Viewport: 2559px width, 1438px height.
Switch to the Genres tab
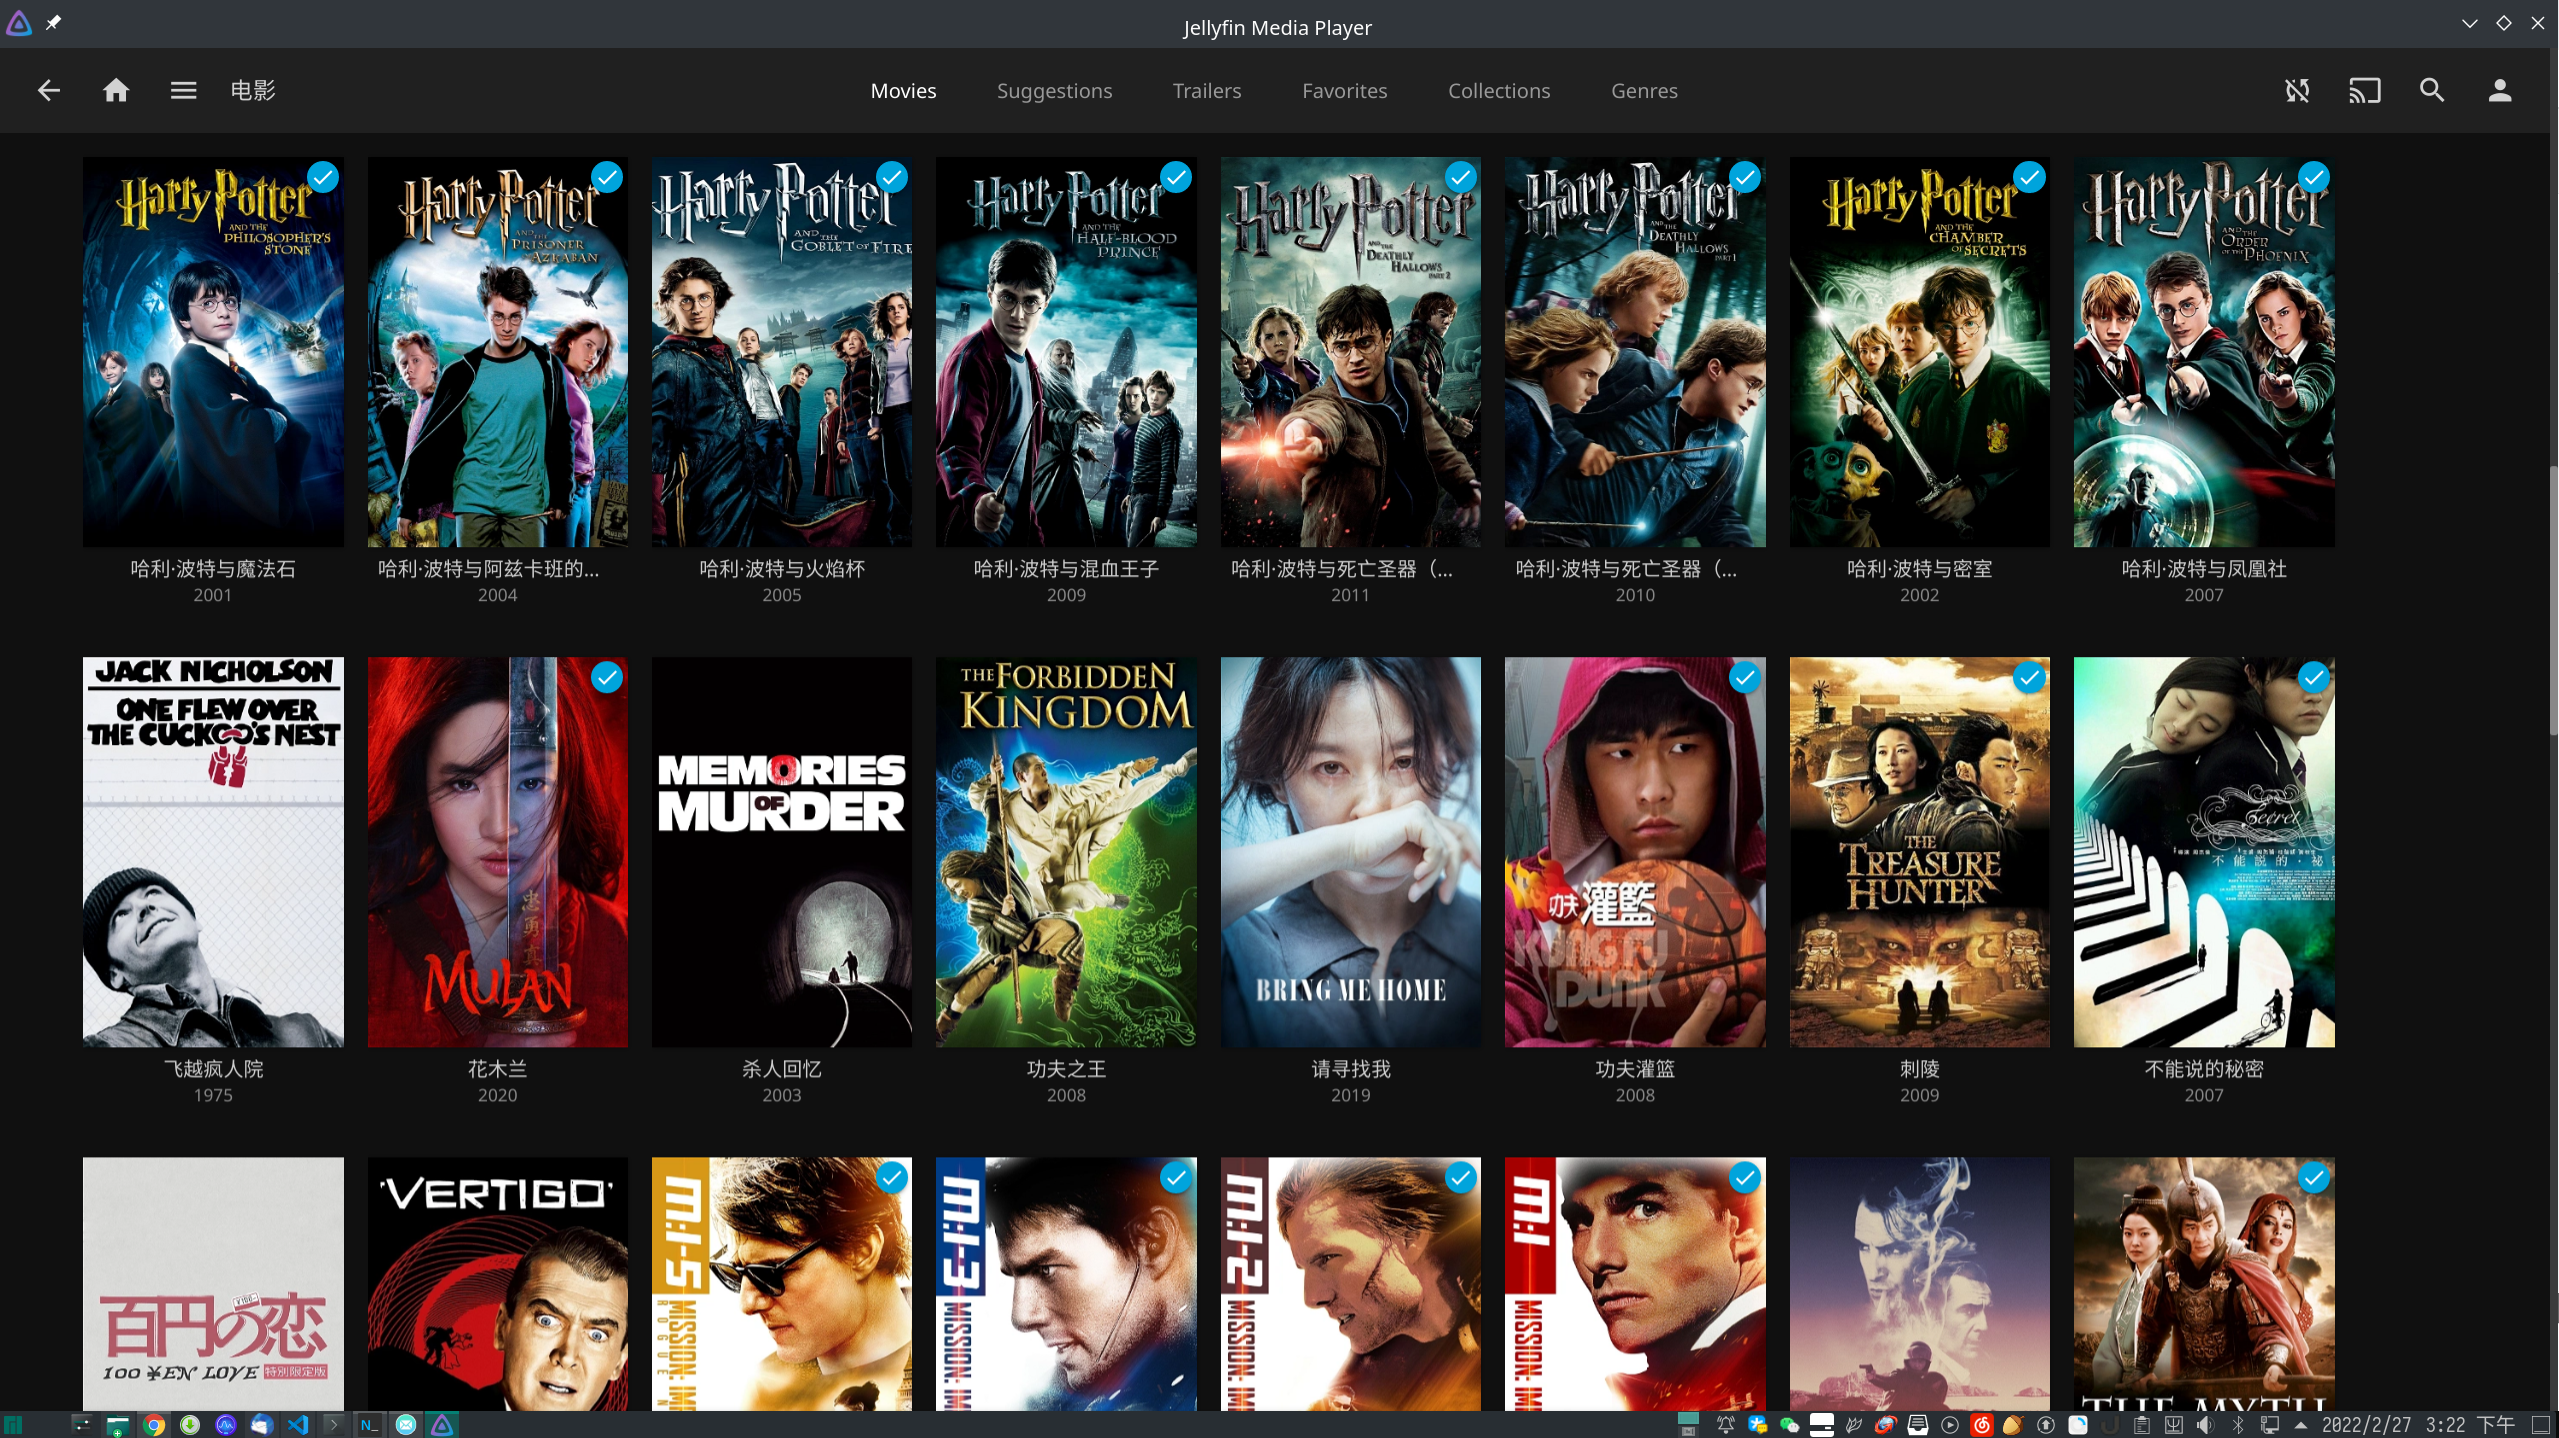(x=1644, y=91)
